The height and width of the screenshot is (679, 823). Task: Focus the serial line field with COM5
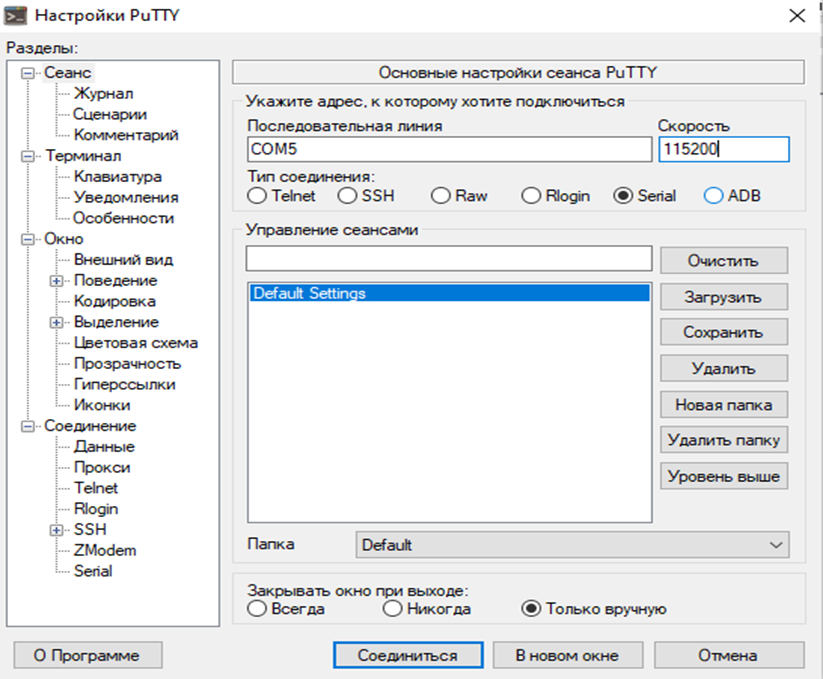click(449, 150)
